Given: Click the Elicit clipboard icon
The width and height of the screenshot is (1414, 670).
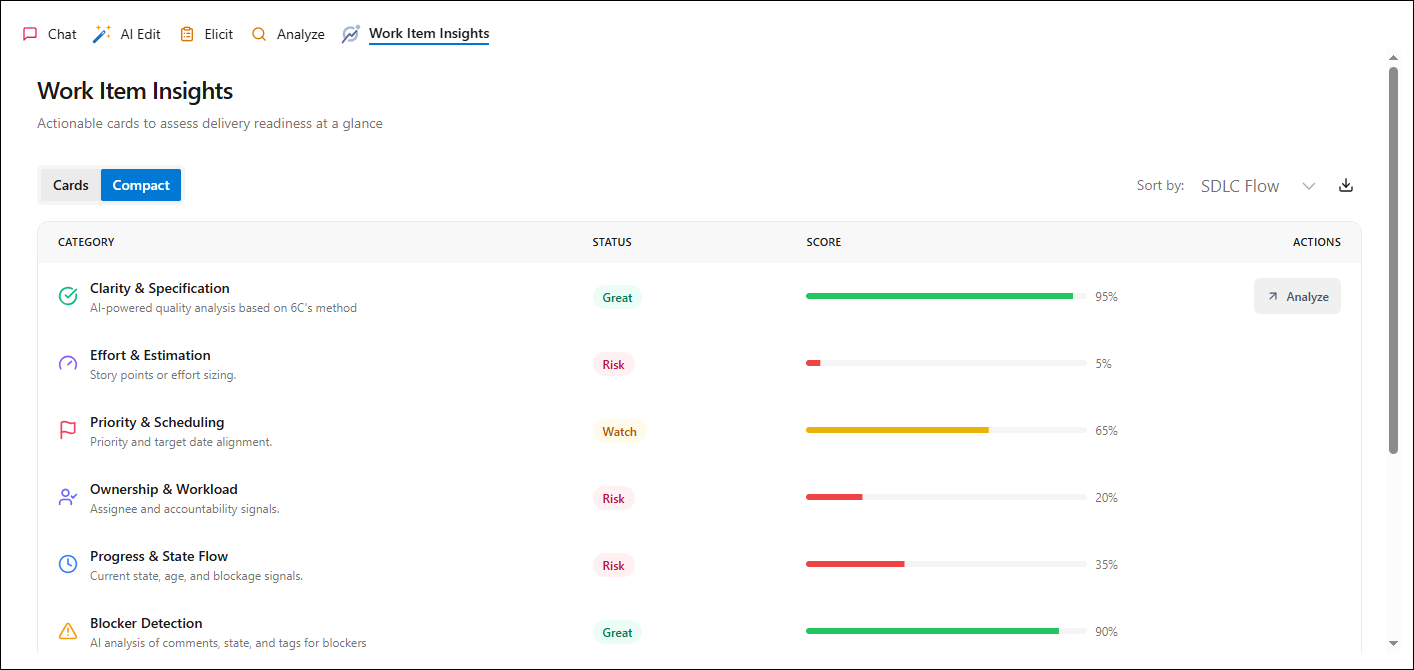Looking at the screenshot, I should coord(187,34).
